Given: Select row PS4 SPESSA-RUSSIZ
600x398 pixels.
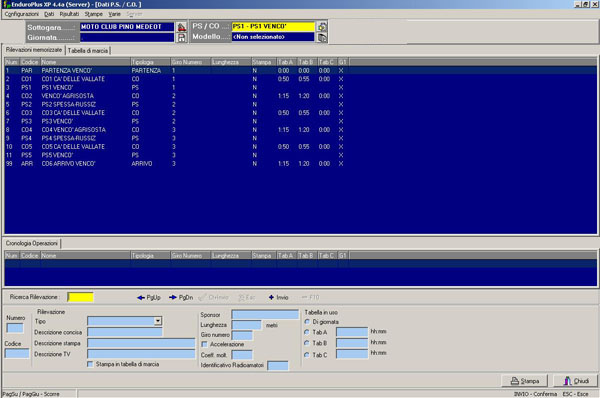Looking at the screenshot, I should pos(300,138).
